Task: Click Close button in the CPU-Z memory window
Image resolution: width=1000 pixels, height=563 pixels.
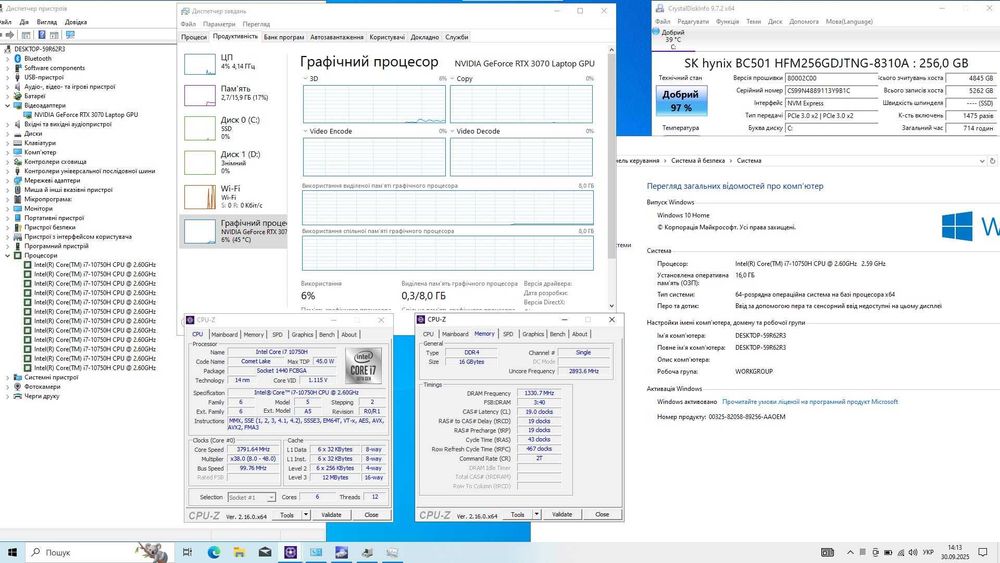Action: pos(601,515)
